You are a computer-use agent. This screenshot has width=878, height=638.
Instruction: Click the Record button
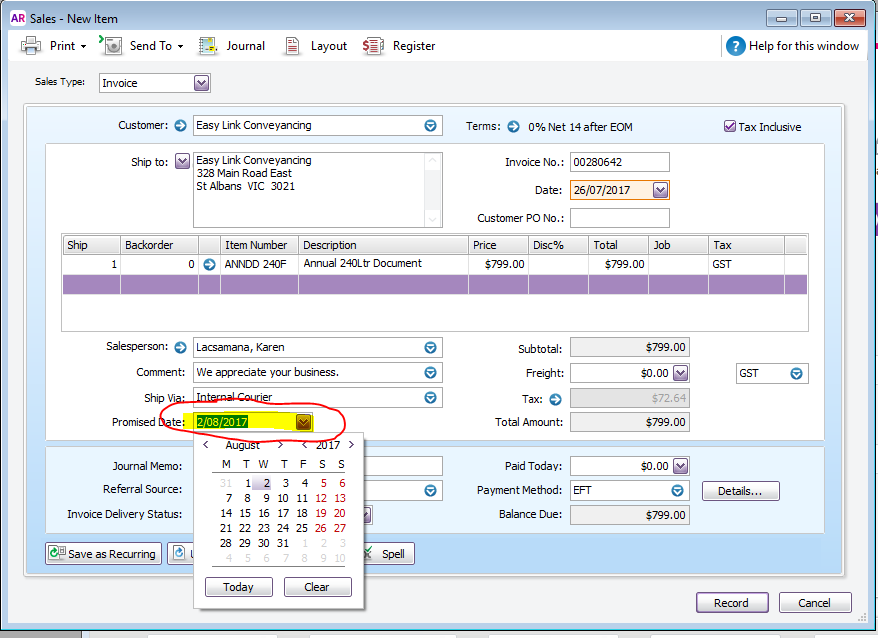tap(732, 603)
